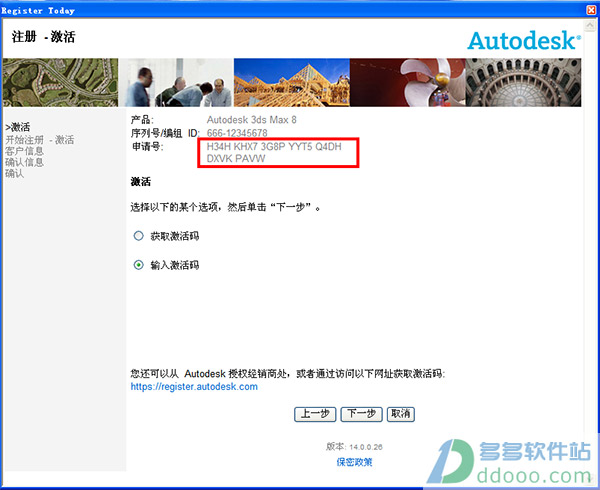600x490 pixels.
Task: Click the version text 14.0.0.26
Action: click(366, 447)
